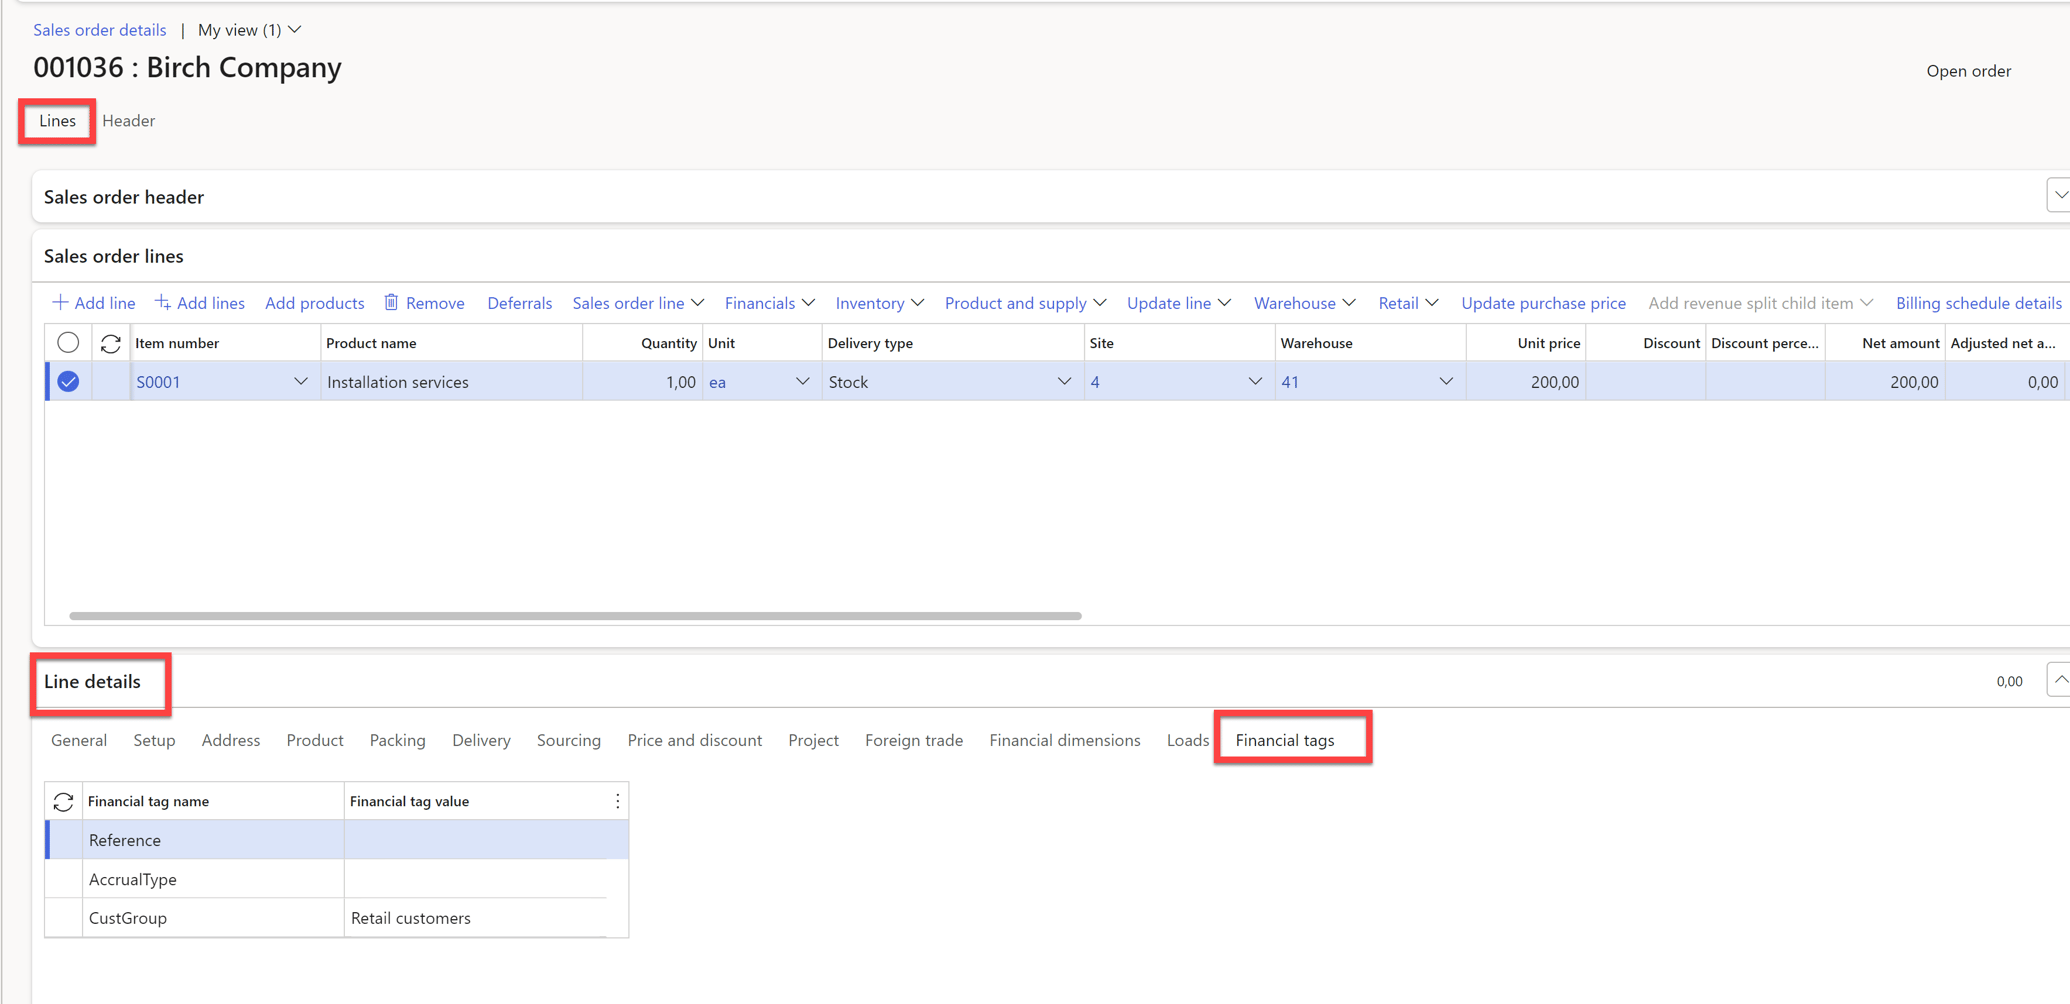This screenshot has height=1004, width=2070.
Task: Select the Add lines icon
Action: tap(163, 302)
